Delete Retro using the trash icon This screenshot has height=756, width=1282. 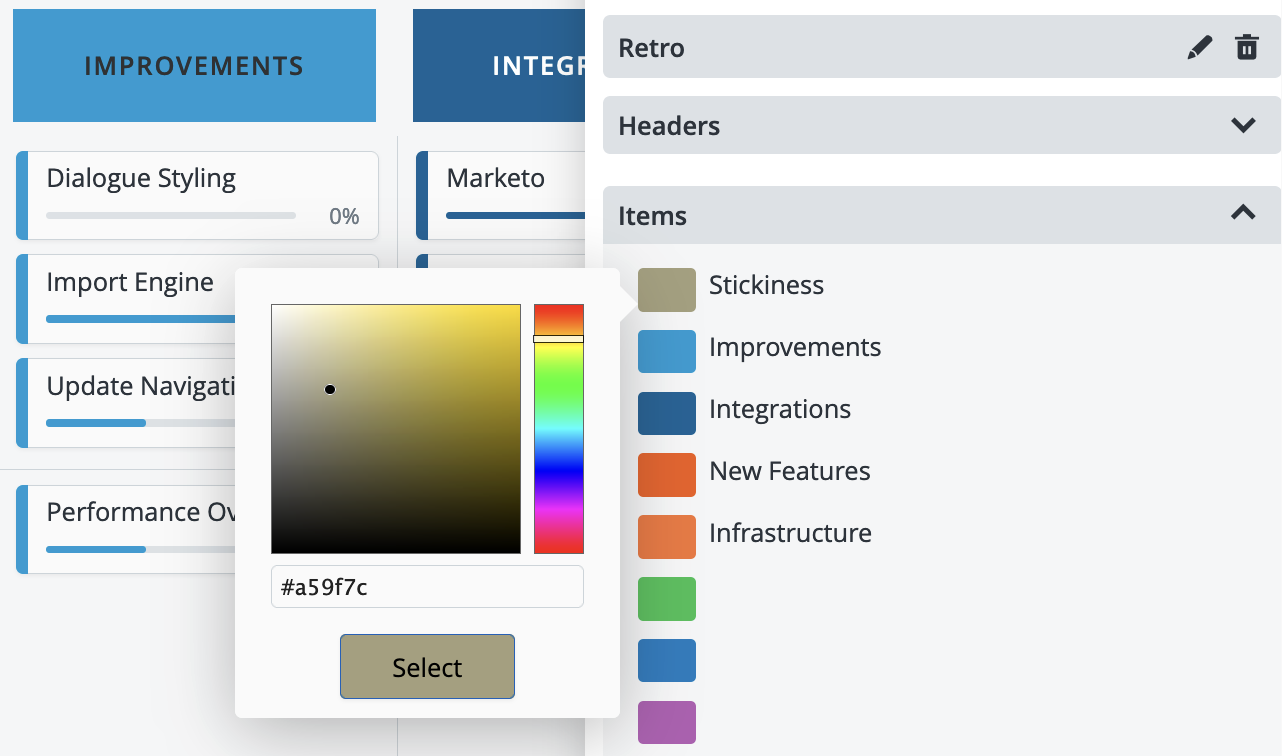[x=1246, y=48]
